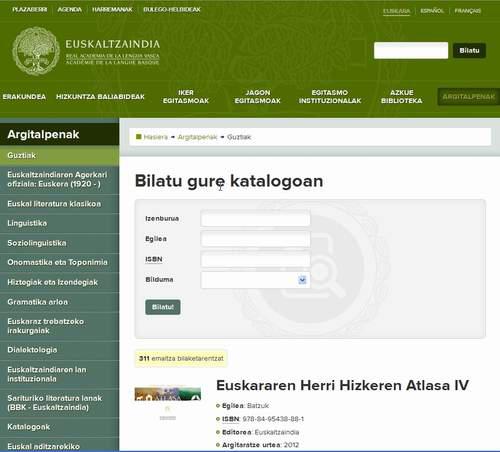Open Euskal aditzarekiko sidebar item
Image resolution: width=500 pixels, height=452 pixels.
tap(59, 445)
